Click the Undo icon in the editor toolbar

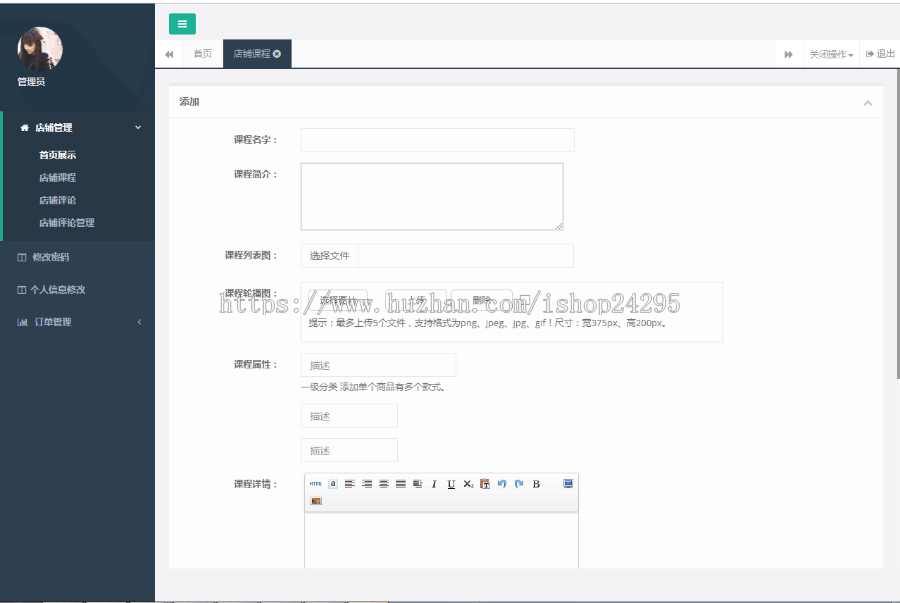pos(502,484)
